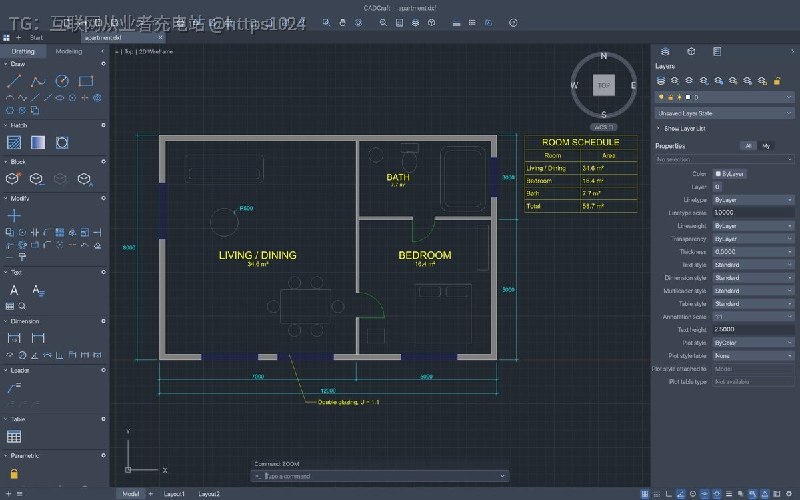Image resolution: width=800 pixels, height=500 pixels.
Task: Open the Start tab
Action: pos(36,38)
